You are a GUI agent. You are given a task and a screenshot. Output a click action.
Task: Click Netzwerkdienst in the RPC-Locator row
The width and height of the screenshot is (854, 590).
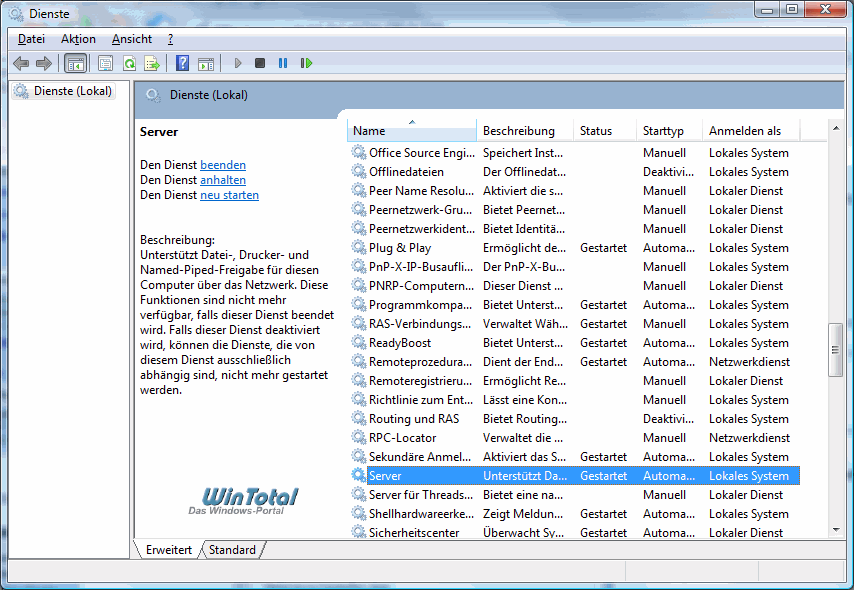[749, 437]
